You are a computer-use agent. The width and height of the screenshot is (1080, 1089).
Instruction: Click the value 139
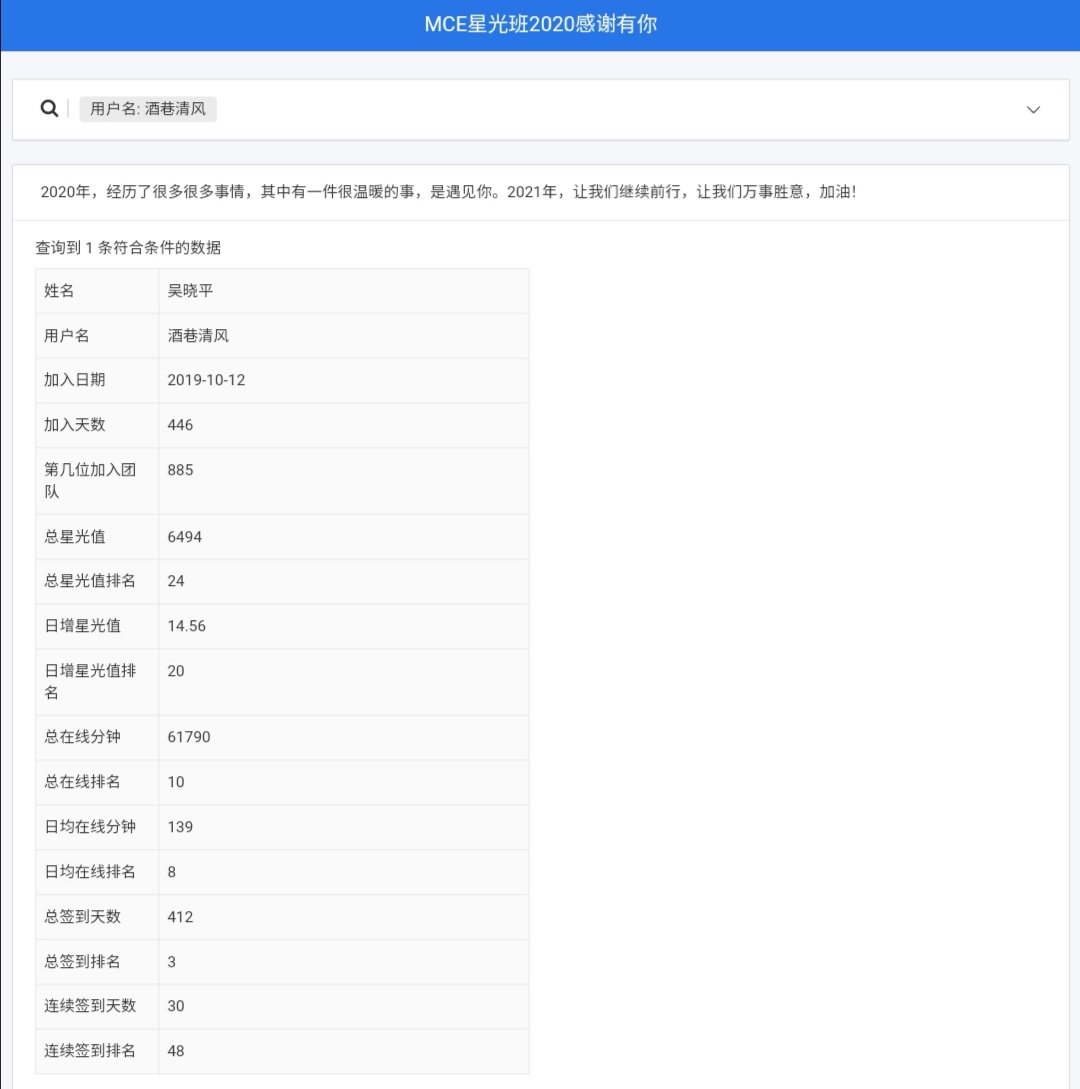coord(180,827)
